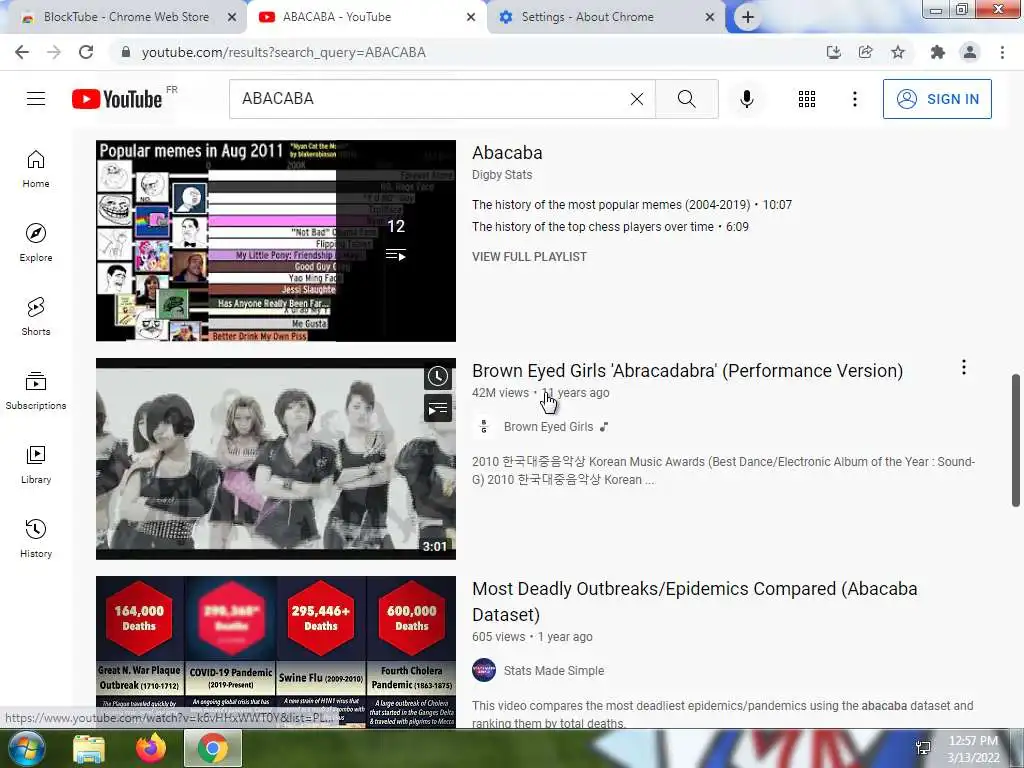The width and height of the screenshot is (1024, 768).
Task: Go back in Chrome
Action: coord(22,52)
